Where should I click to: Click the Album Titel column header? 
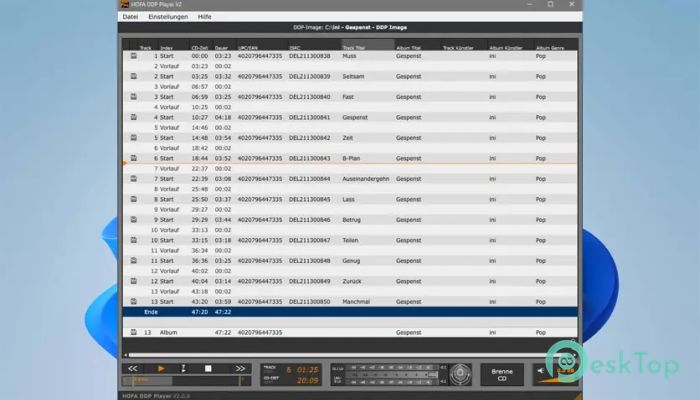tap(408, 47)
